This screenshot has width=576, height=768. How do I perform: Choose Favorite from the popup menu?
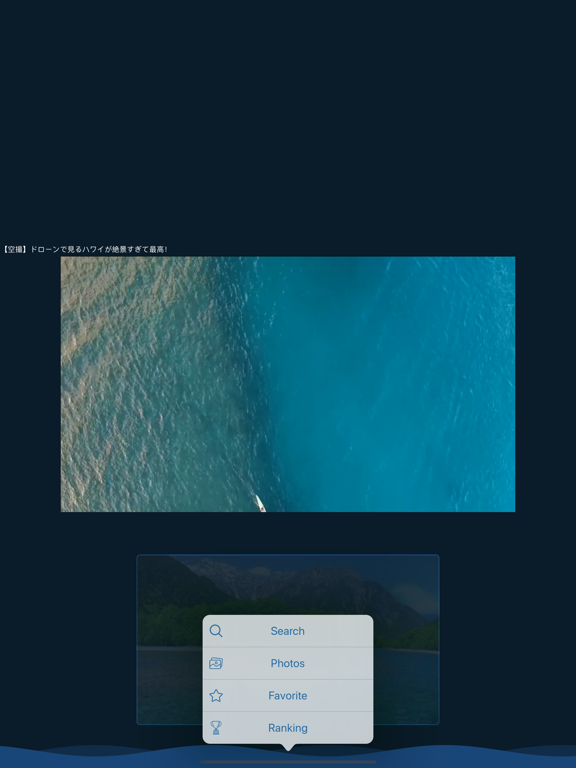[x=288, y=696]
